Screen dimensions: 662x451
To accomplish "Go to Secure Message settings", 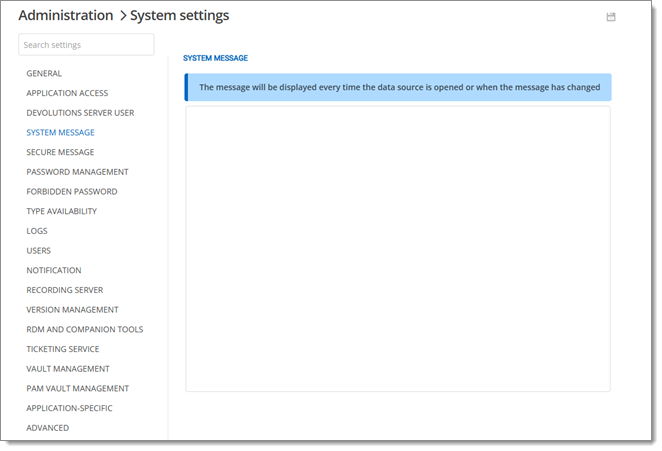I will pos(60,152).
